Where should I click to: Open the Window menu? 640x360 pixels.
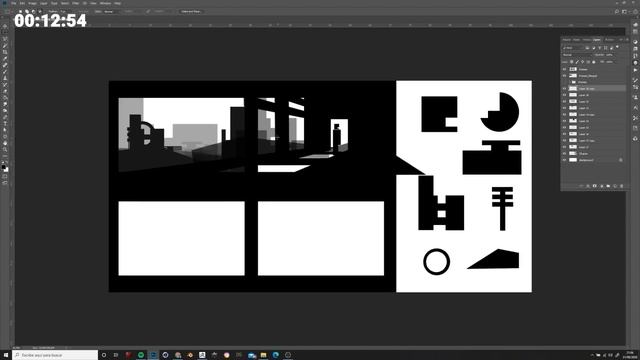tap(105, 3)
